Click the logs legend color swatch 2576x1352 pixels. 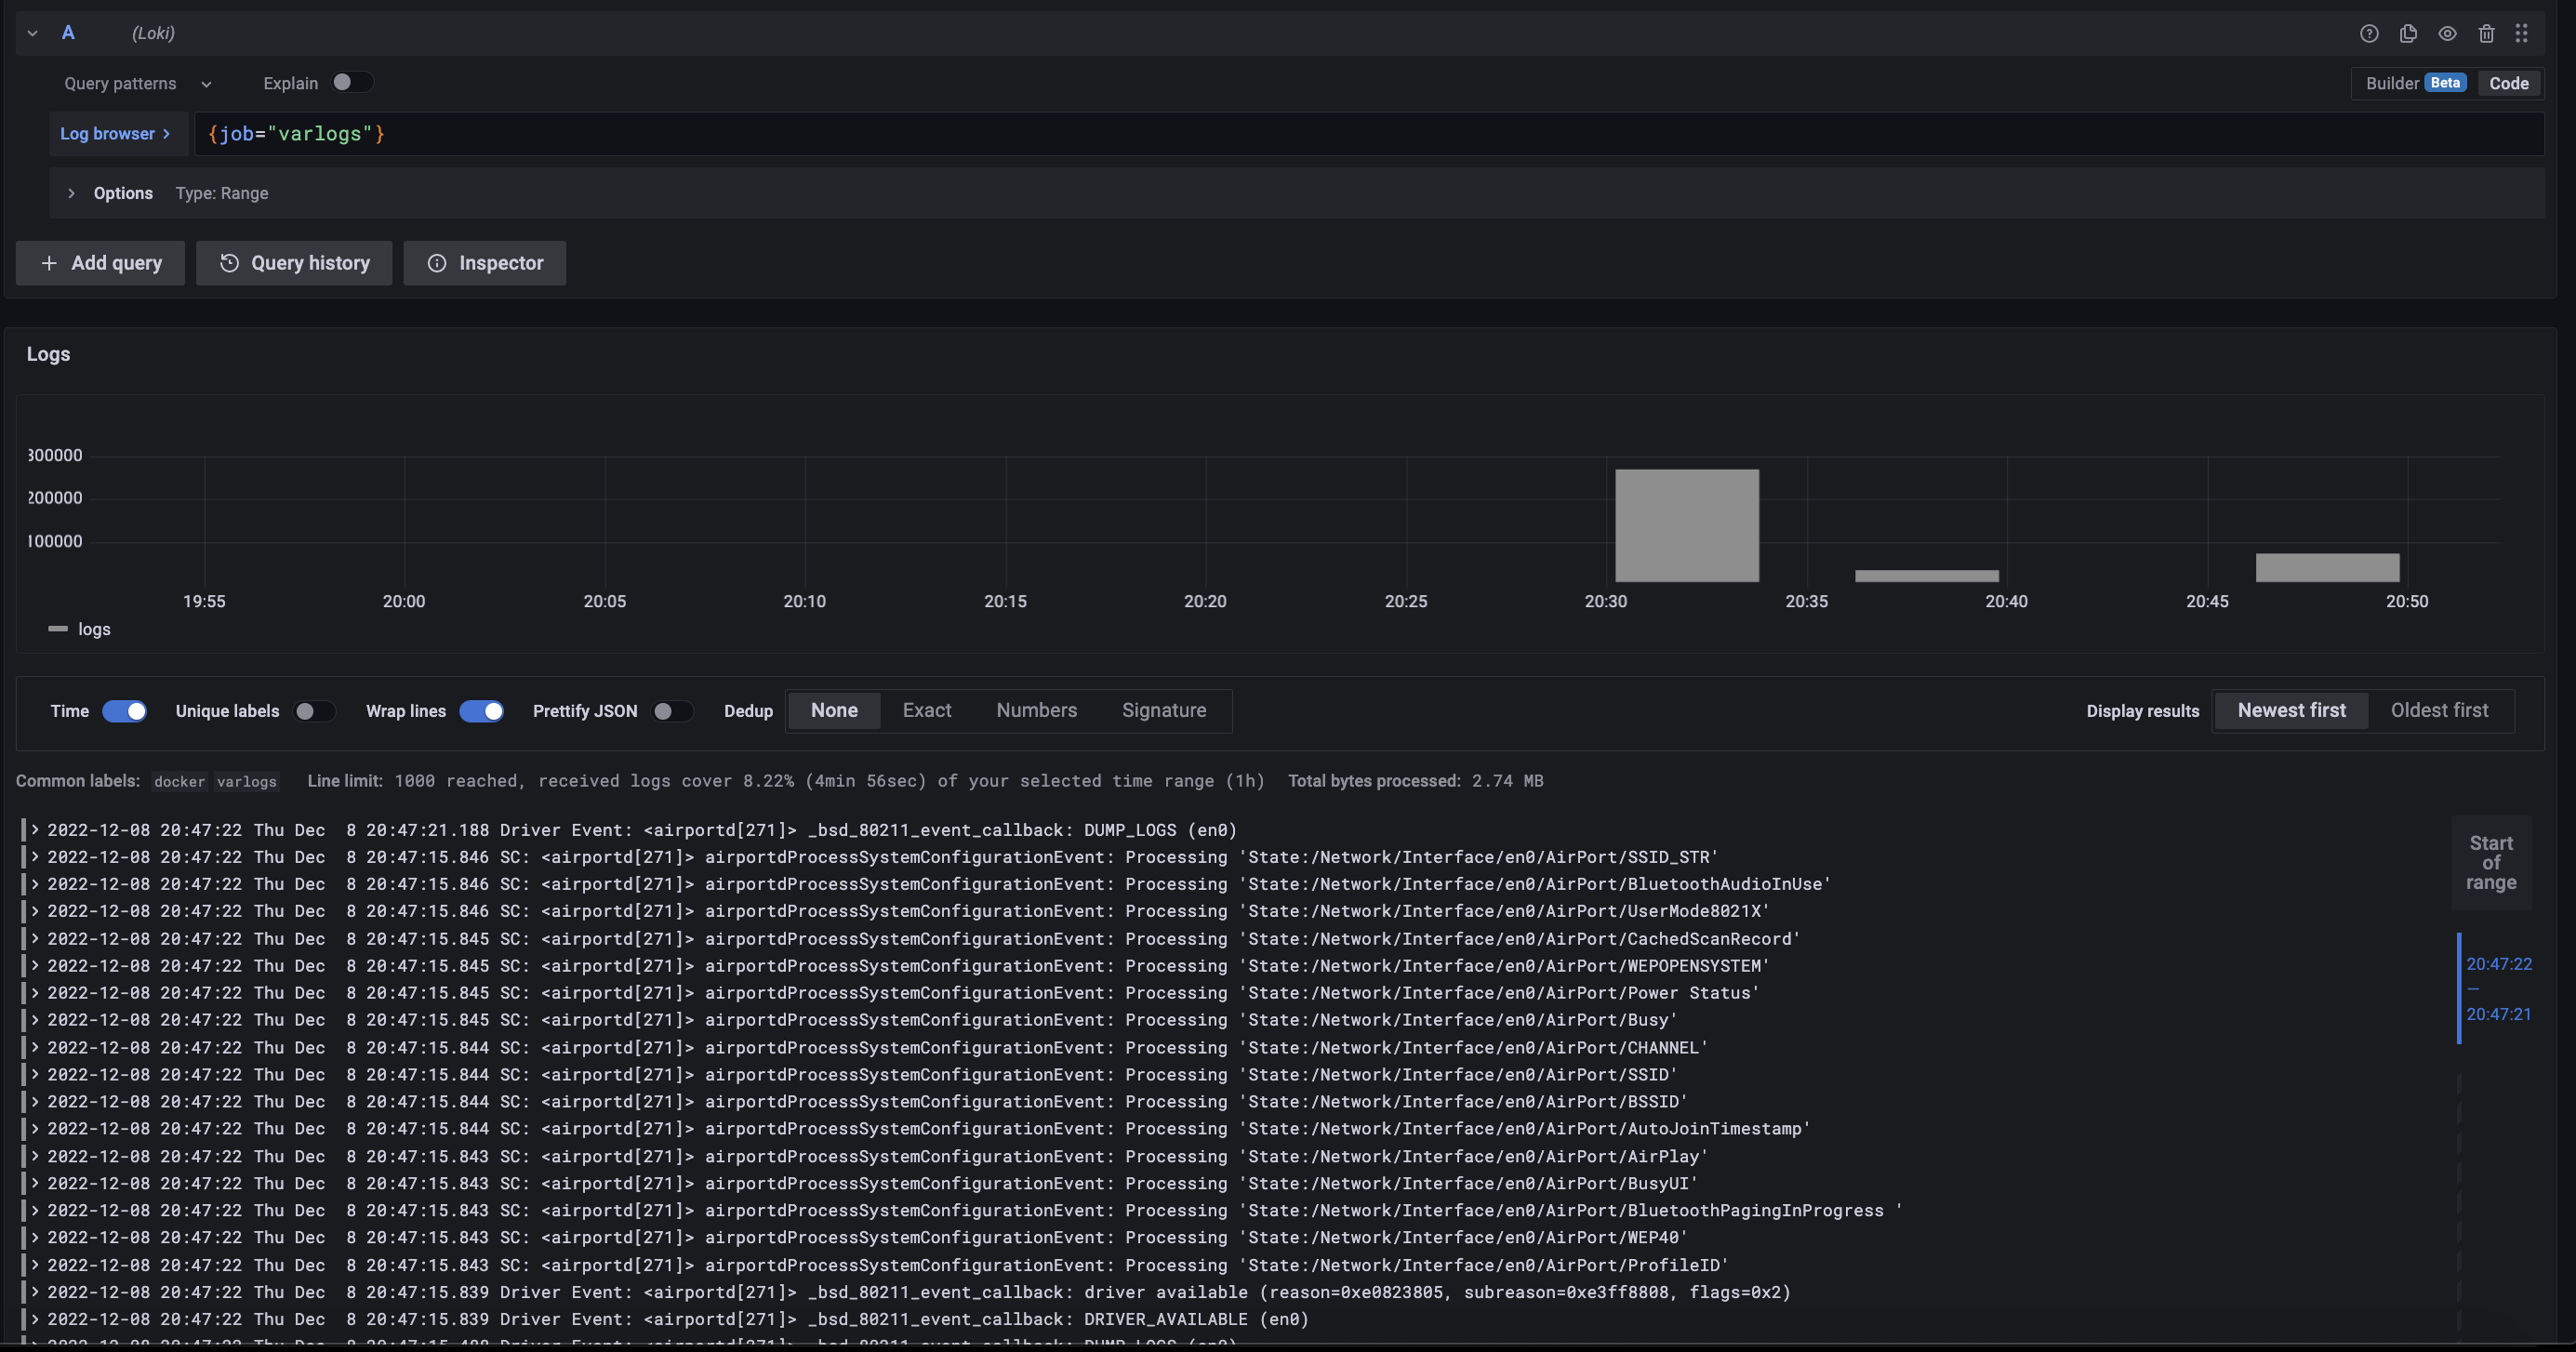coord(58,629)
